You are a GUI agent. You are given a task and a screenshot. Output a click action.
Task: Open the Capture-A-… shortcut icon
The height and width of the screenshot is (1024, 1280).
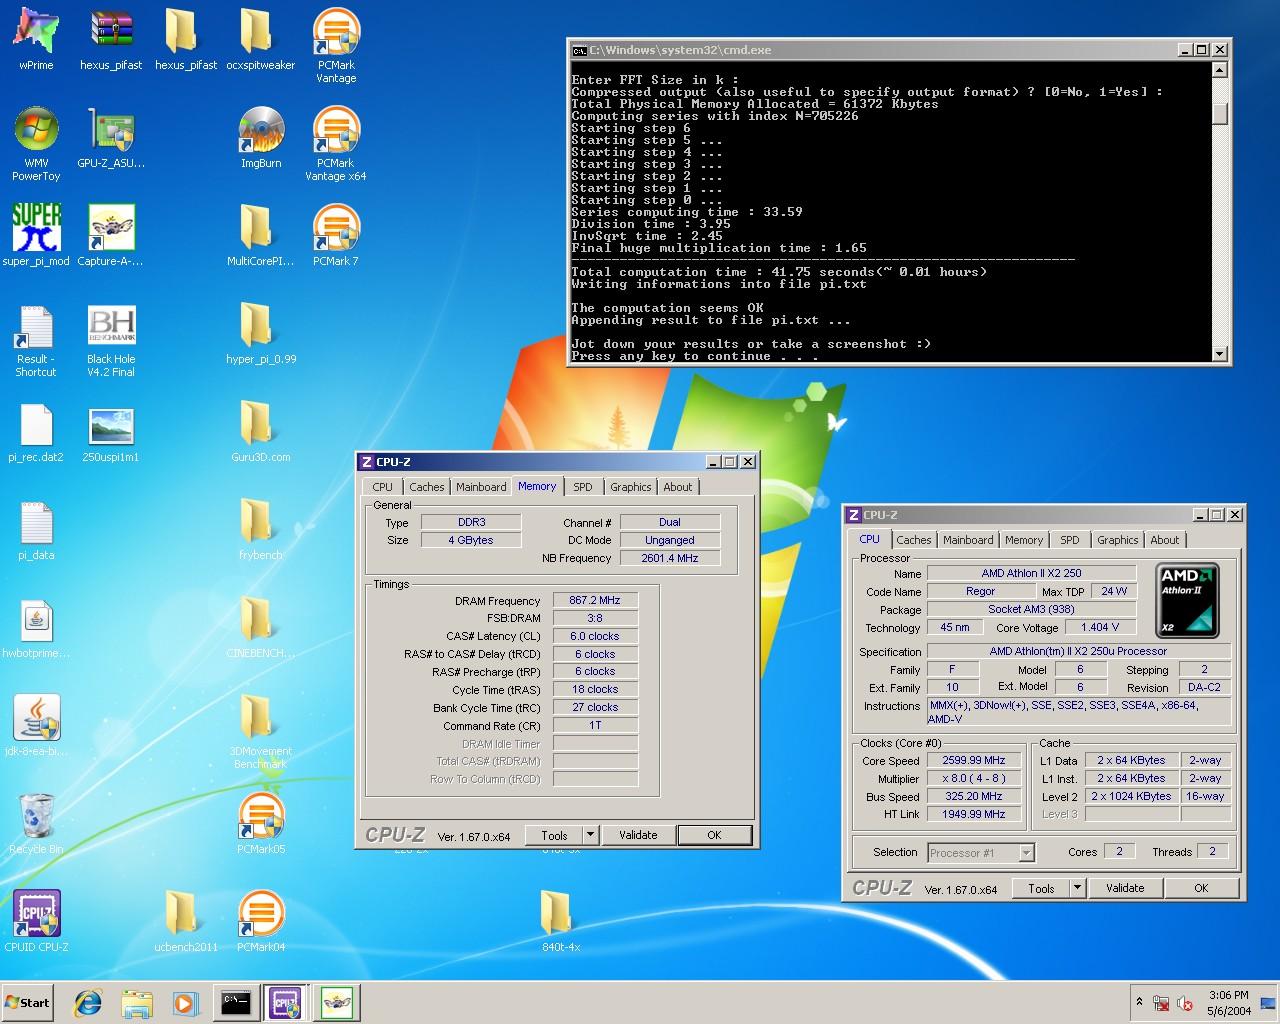pos(111,235)
